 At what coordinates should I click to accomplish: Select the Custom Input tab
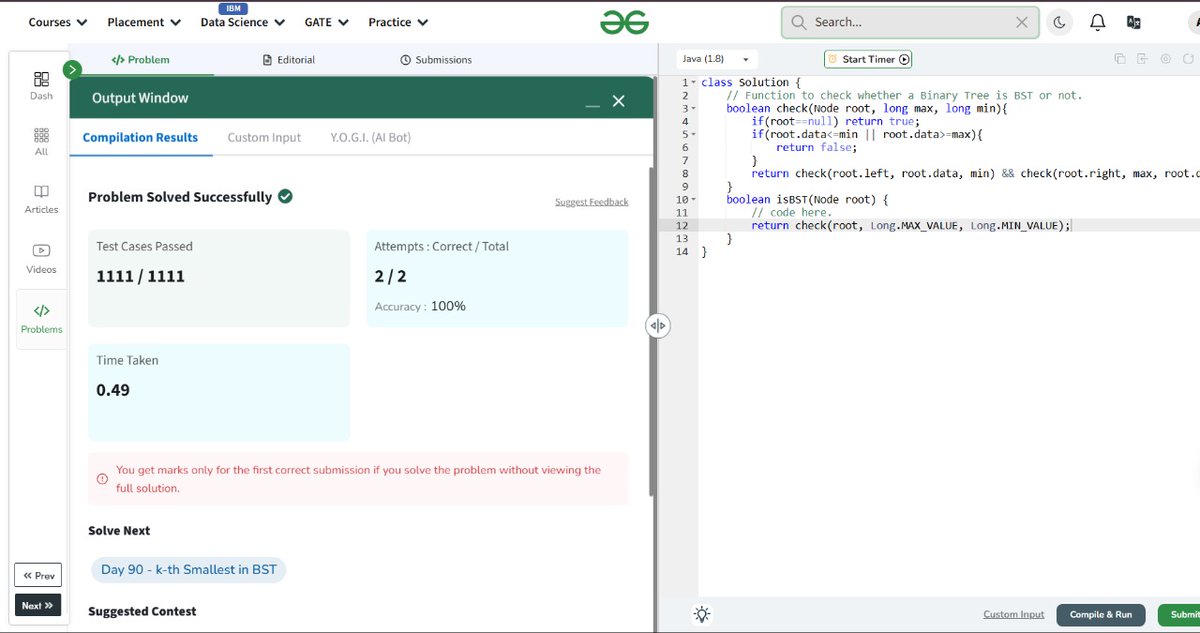(264, 137)
